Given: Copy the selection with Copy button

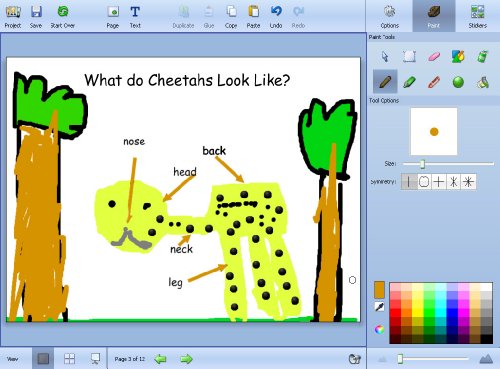Looking at the screenshot, I should 231,17.
